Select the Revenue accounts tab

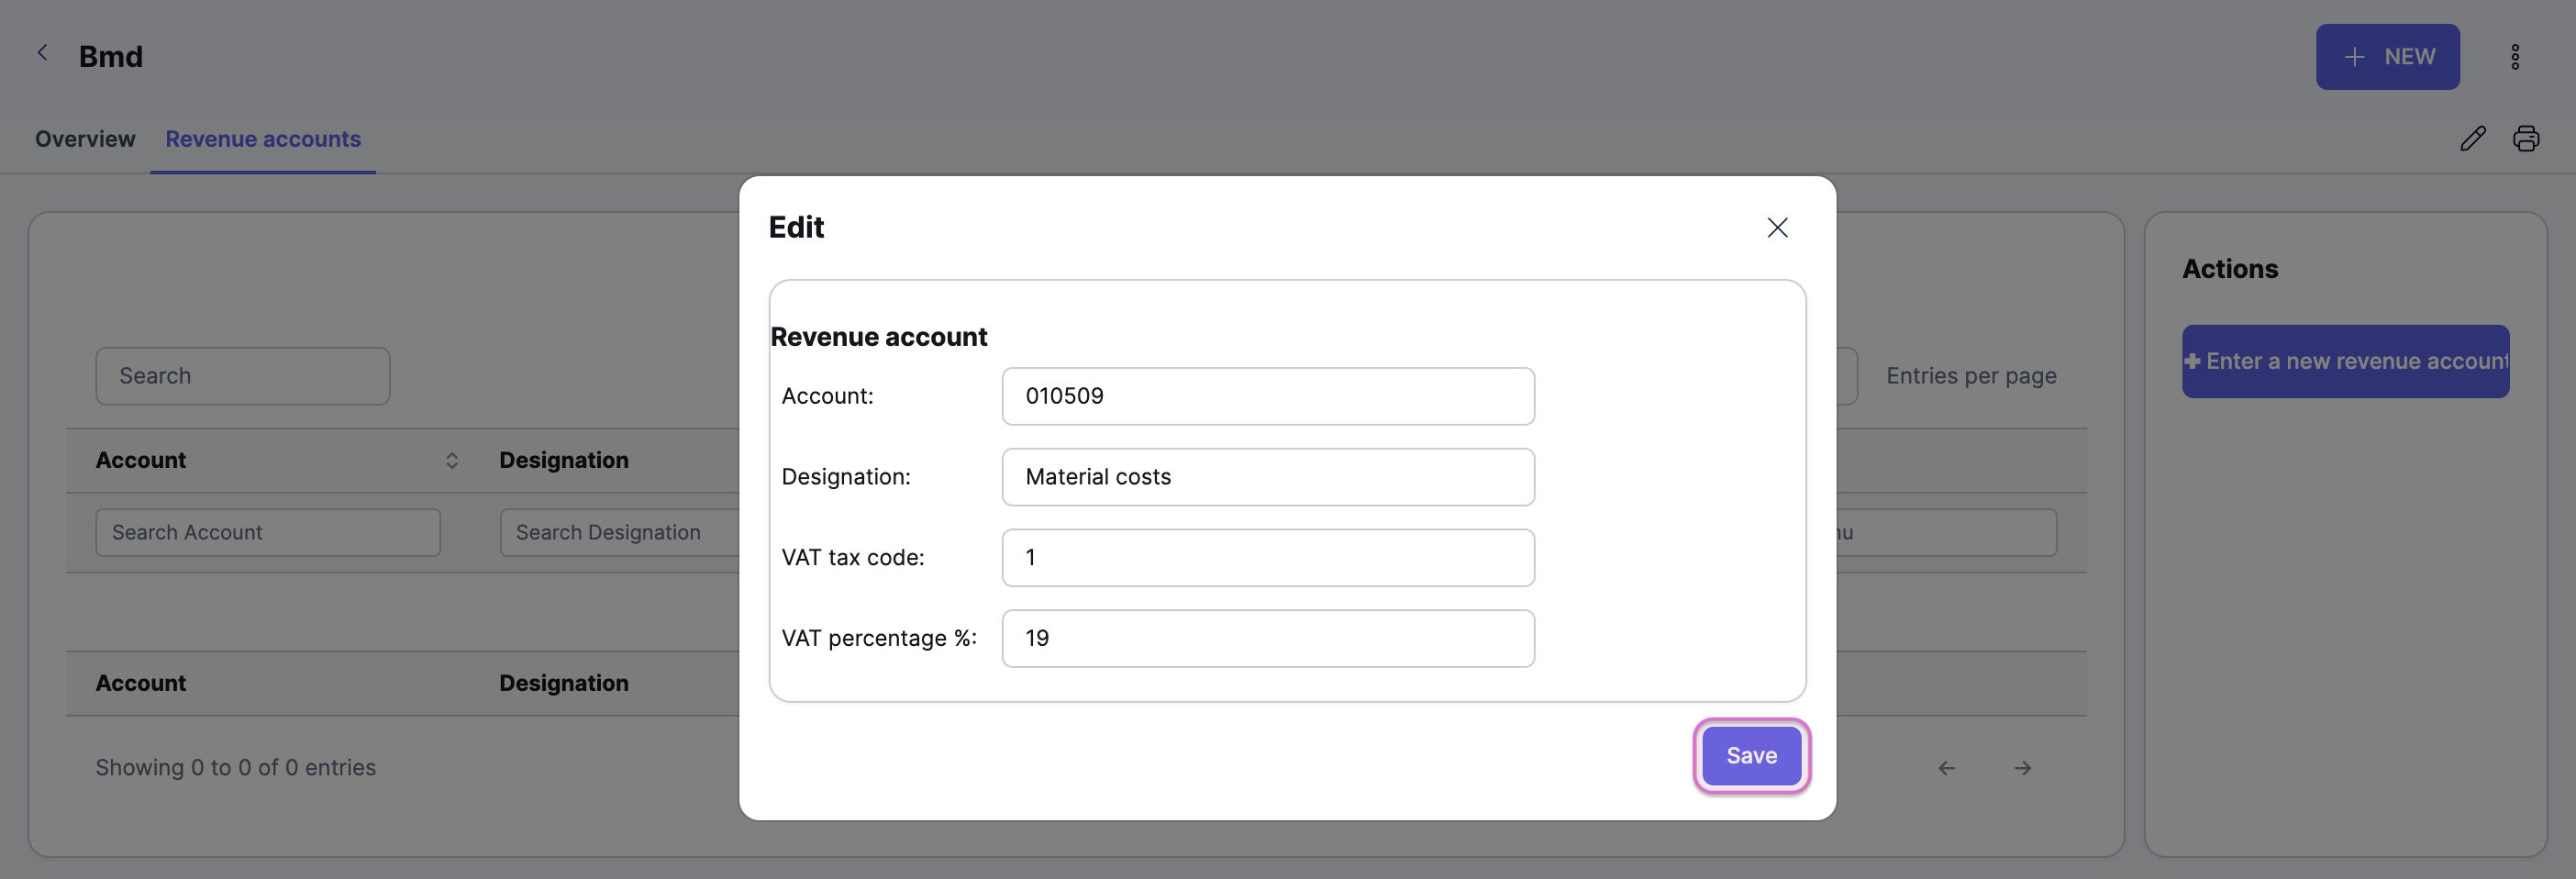263,139
